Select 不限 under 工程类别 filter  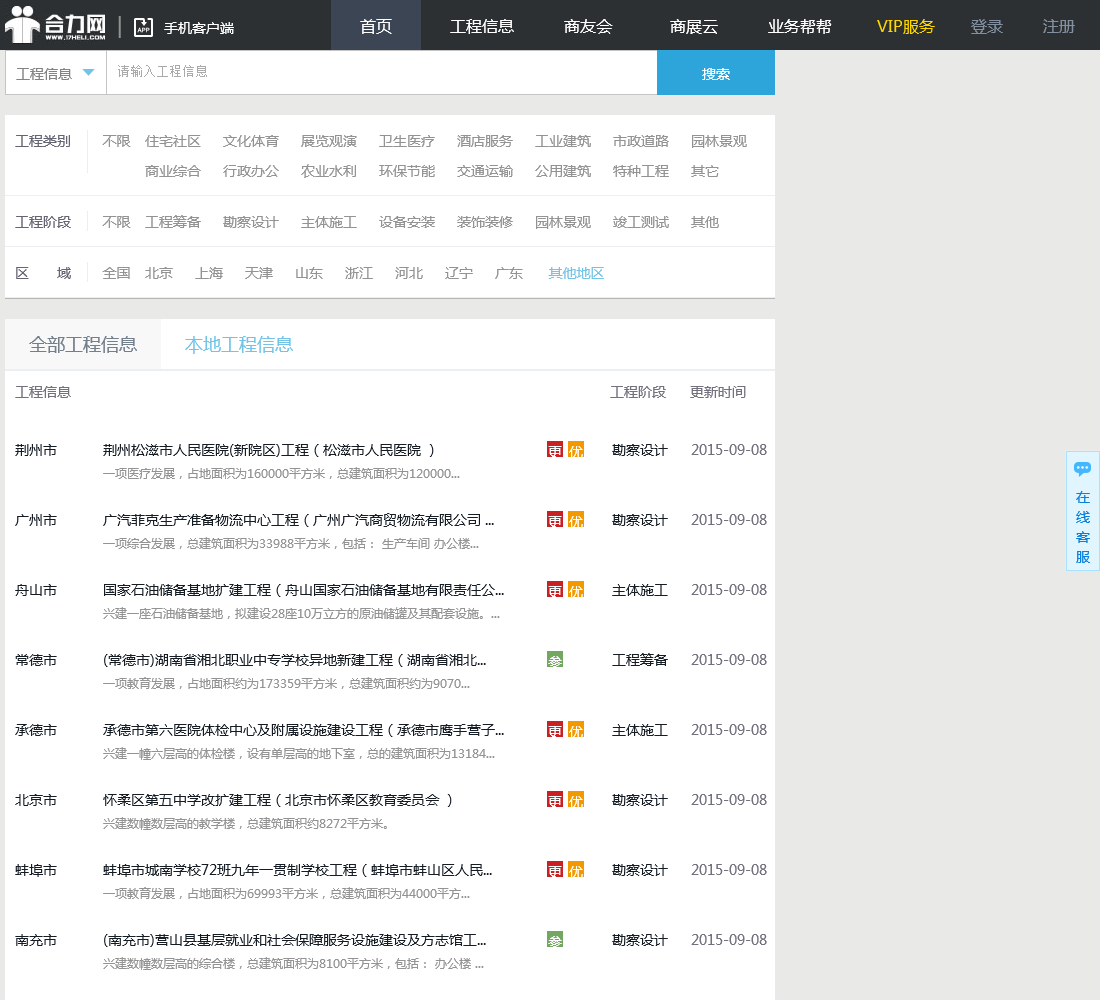pos(116,142)
